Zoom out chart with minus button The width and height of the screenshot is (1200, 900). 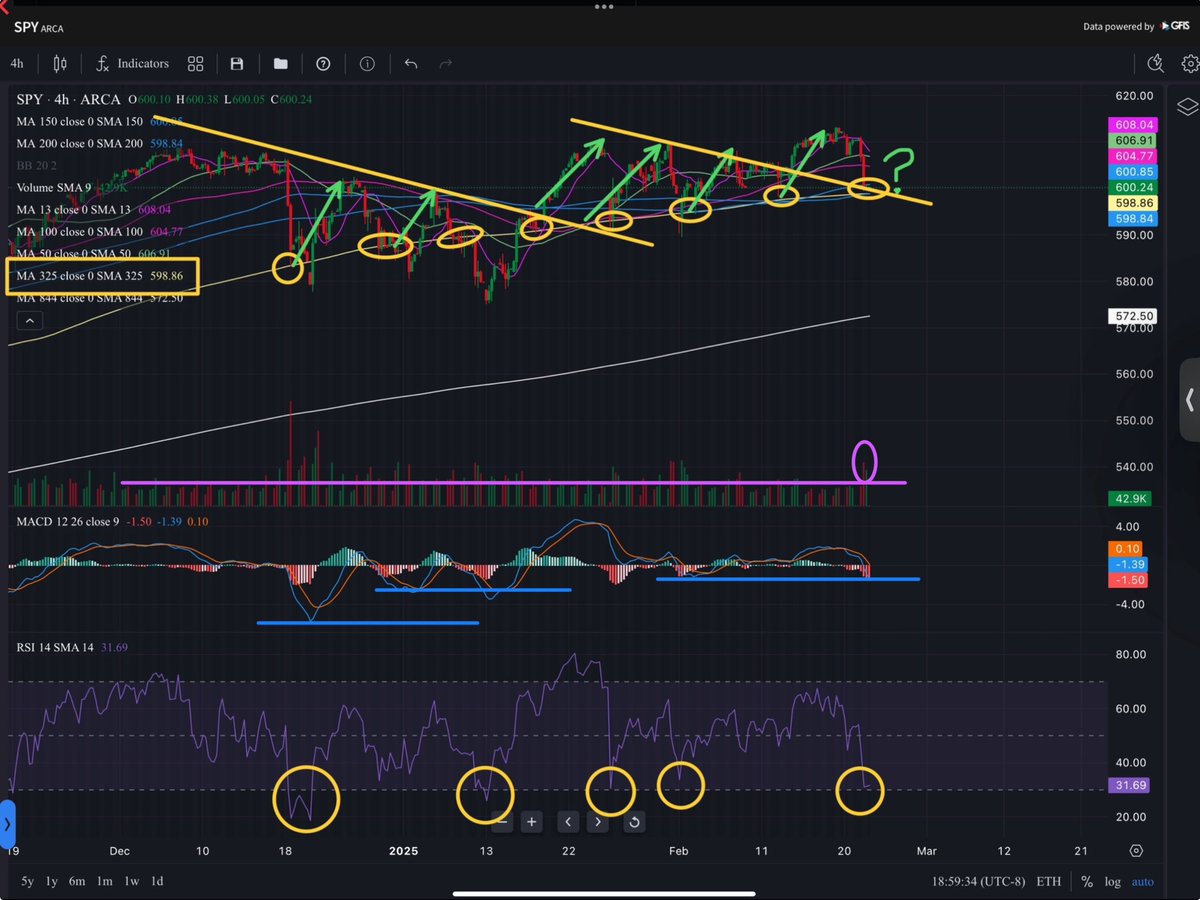[x=501, y=822]
